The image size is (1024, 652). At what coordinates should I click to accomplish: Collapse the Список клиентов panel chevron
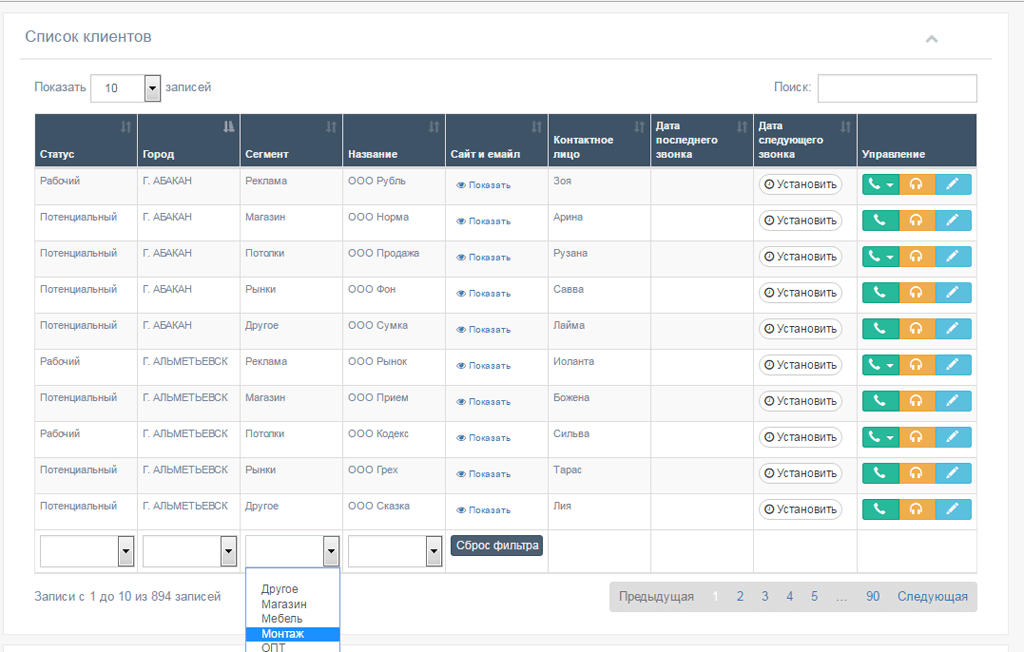tap(932, 39)
